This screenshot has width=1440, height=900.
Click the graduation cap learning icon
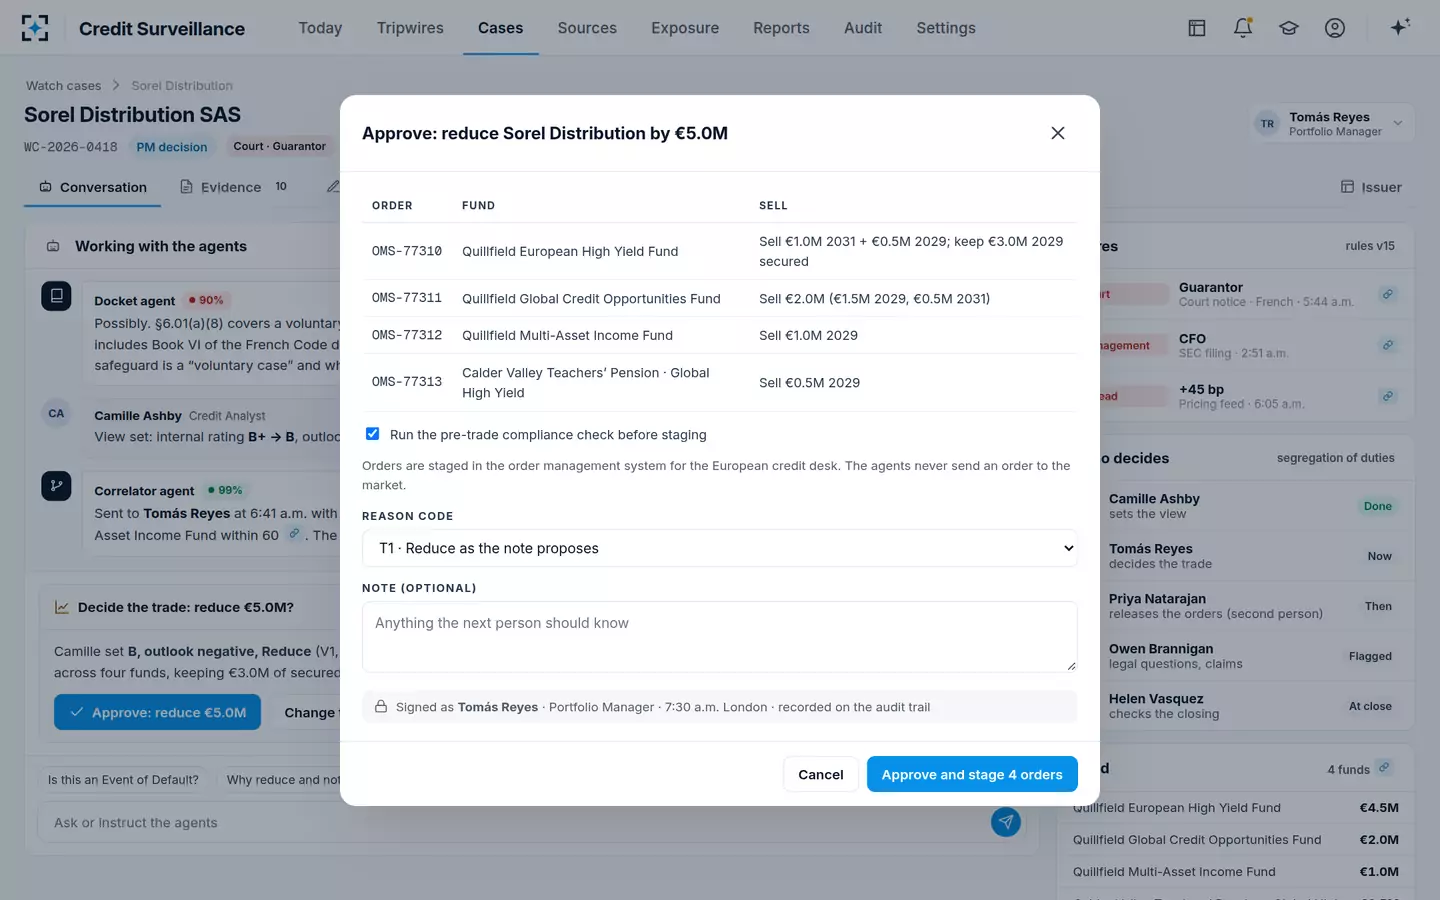coord(1289,28)
